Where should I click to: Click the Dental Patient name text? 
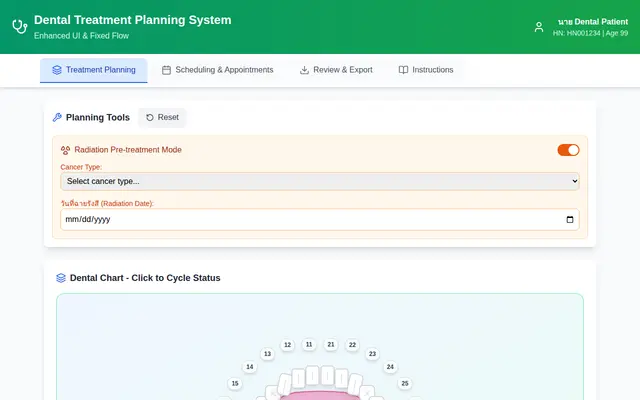tap(593, 22)
